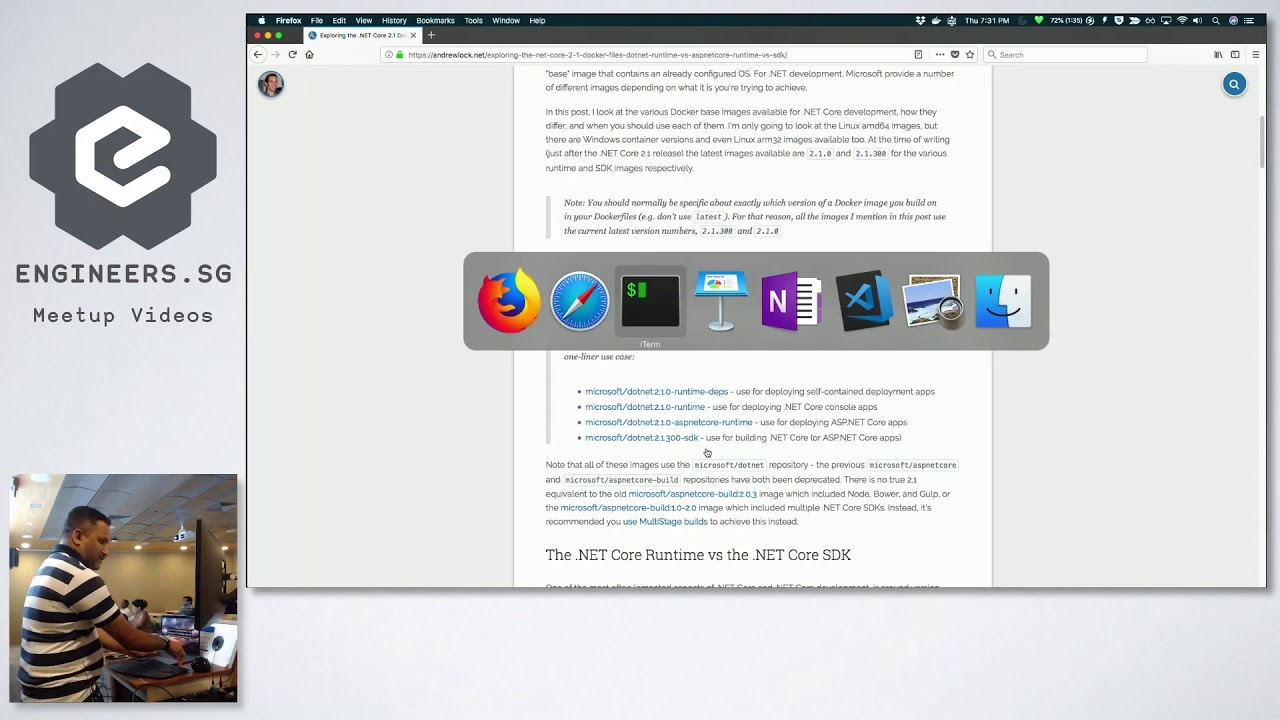The height and width of the screenshot is (720, 1280).
Task: Open microsoft/aspnetcore-build:2.0.3 link
Action: pos(692,494)
